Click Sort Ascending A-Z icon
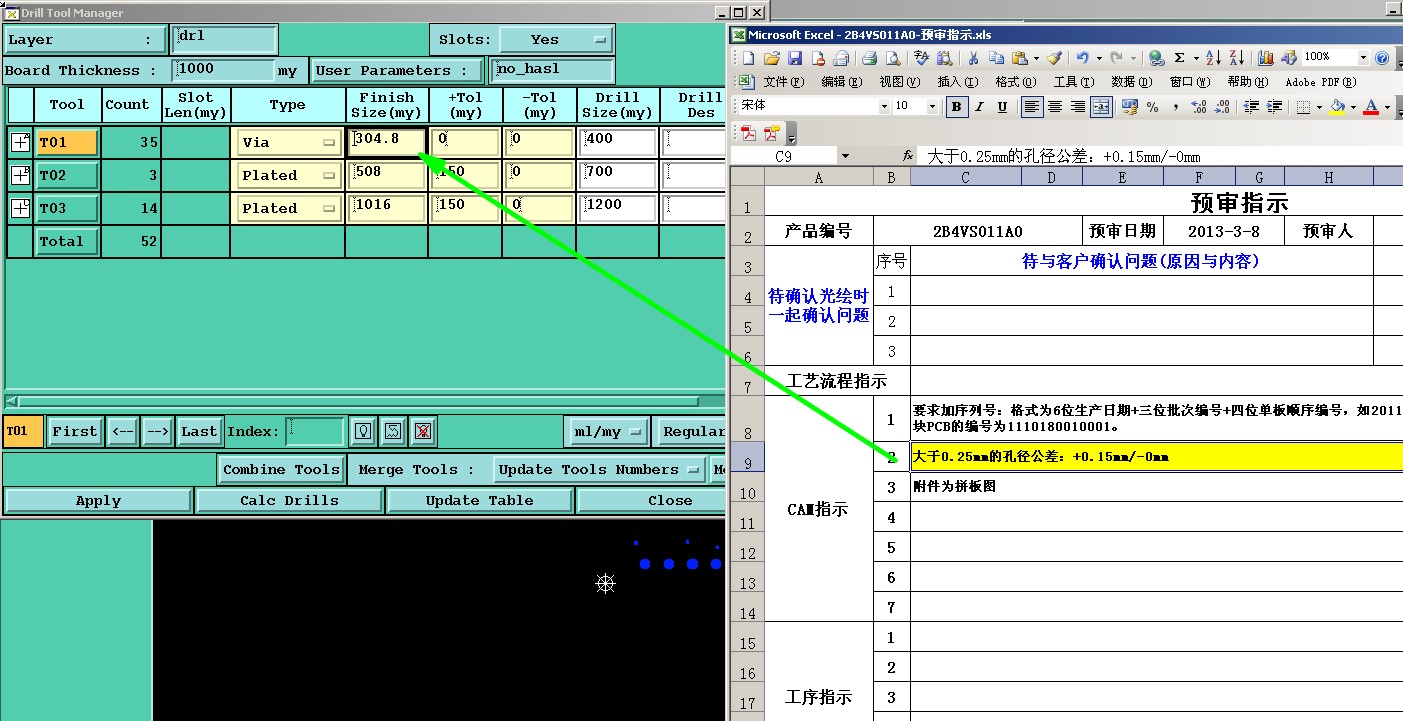Viewport: 1403px width, 721px height. tap(1213, 58)
